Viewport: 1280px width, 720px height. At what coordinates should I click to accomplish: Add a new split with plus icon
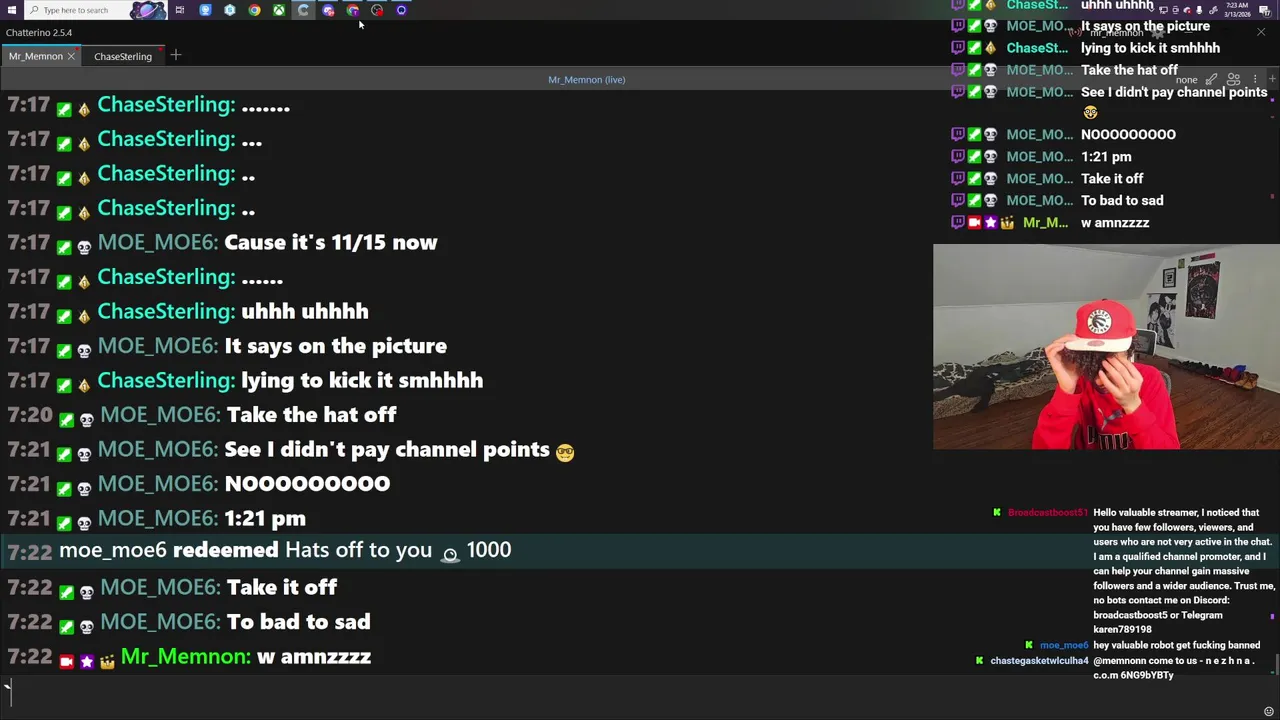point(1272,79)
